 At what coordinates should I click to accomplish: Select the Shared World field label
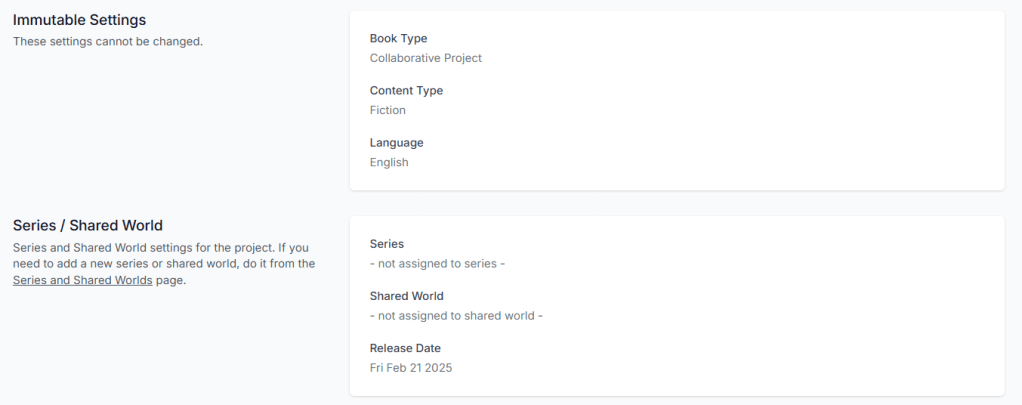pyautogui.click(x=406, y=296)
